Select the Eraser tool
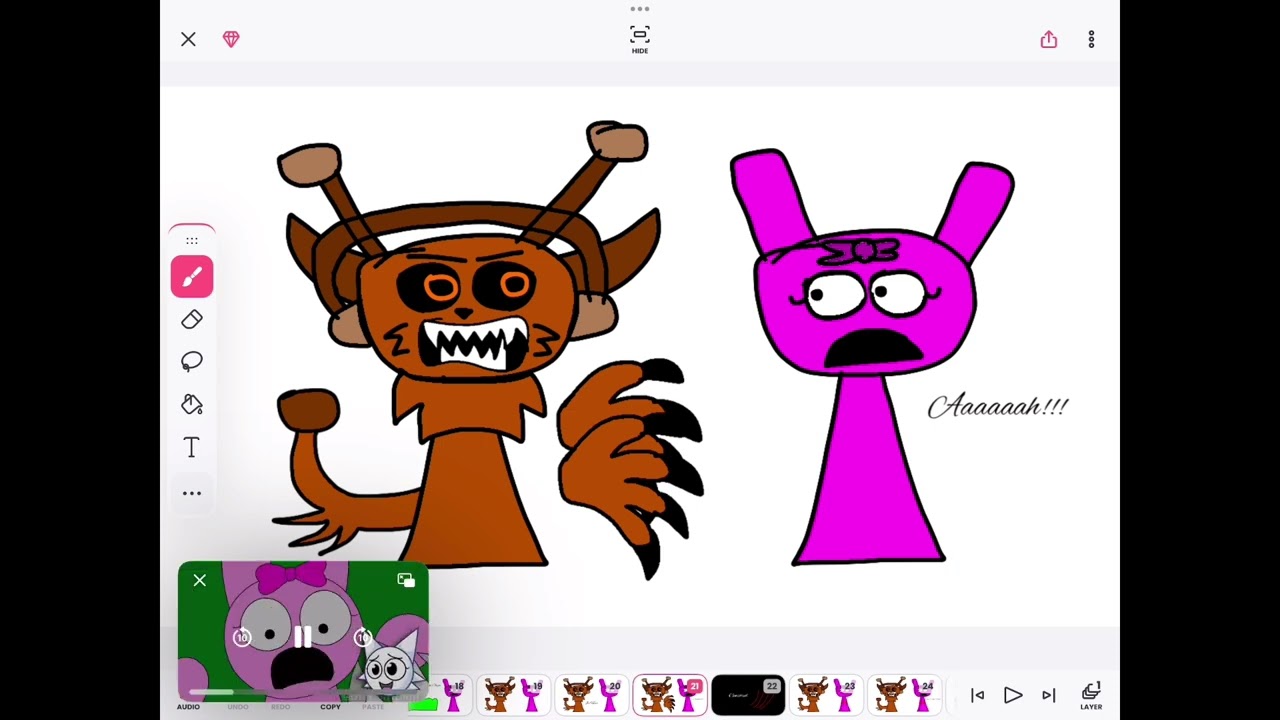1280x720 pixels. tap(192, 319)
